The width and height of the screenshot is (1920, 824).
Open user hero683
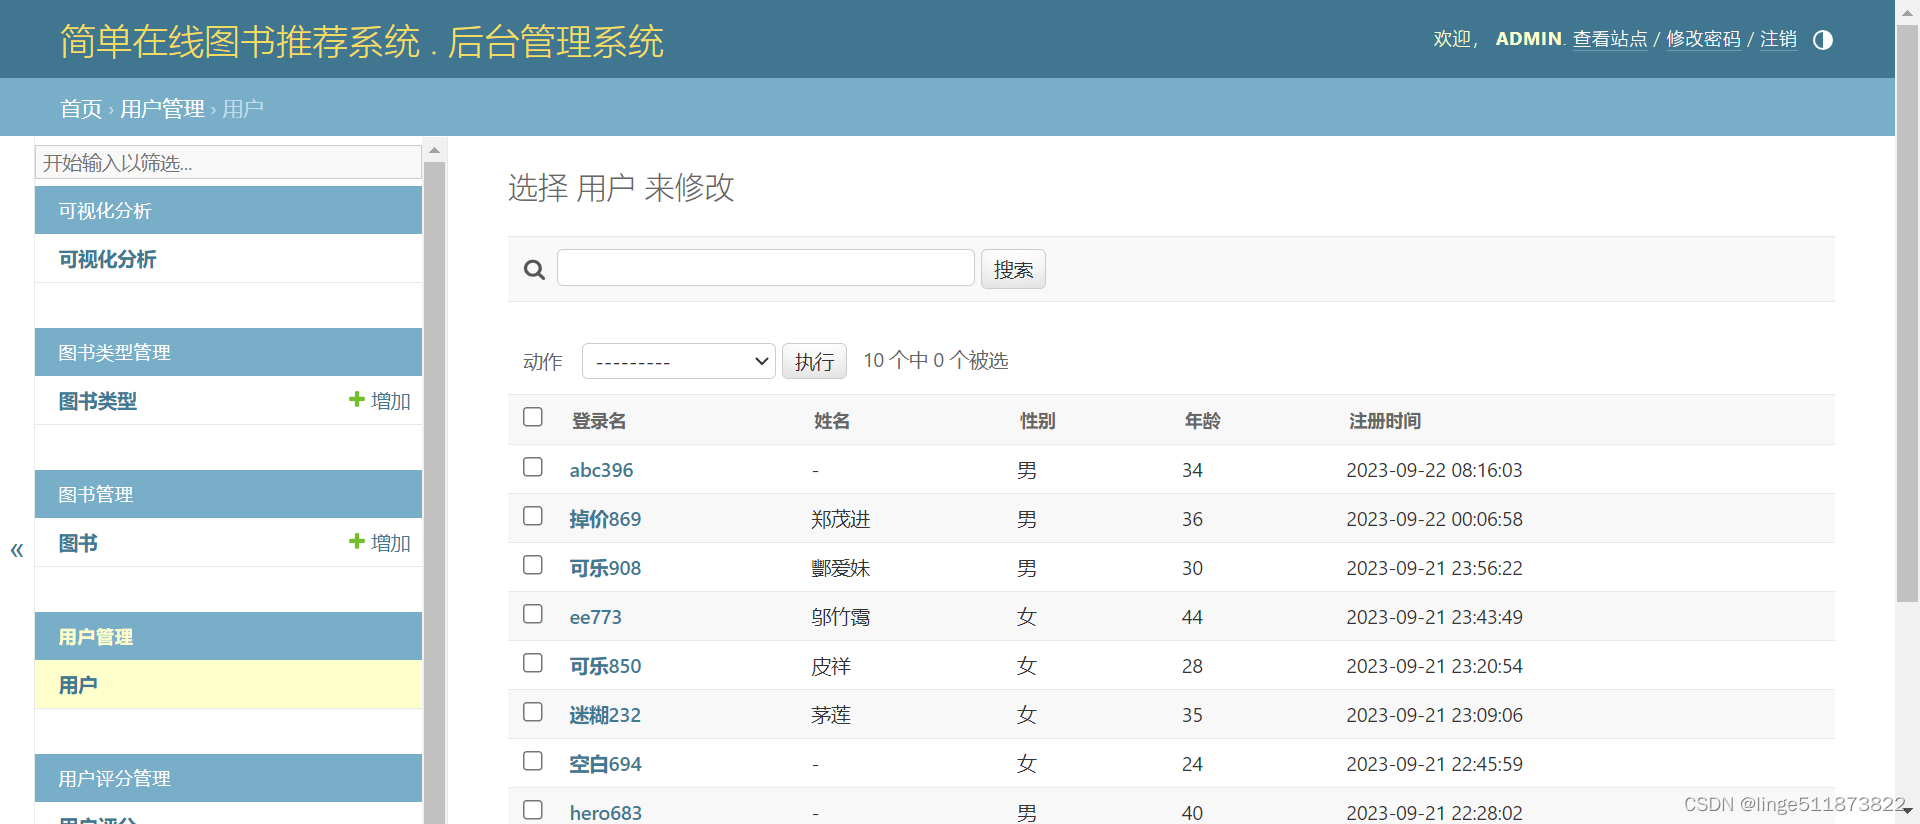tap(605, 813)
